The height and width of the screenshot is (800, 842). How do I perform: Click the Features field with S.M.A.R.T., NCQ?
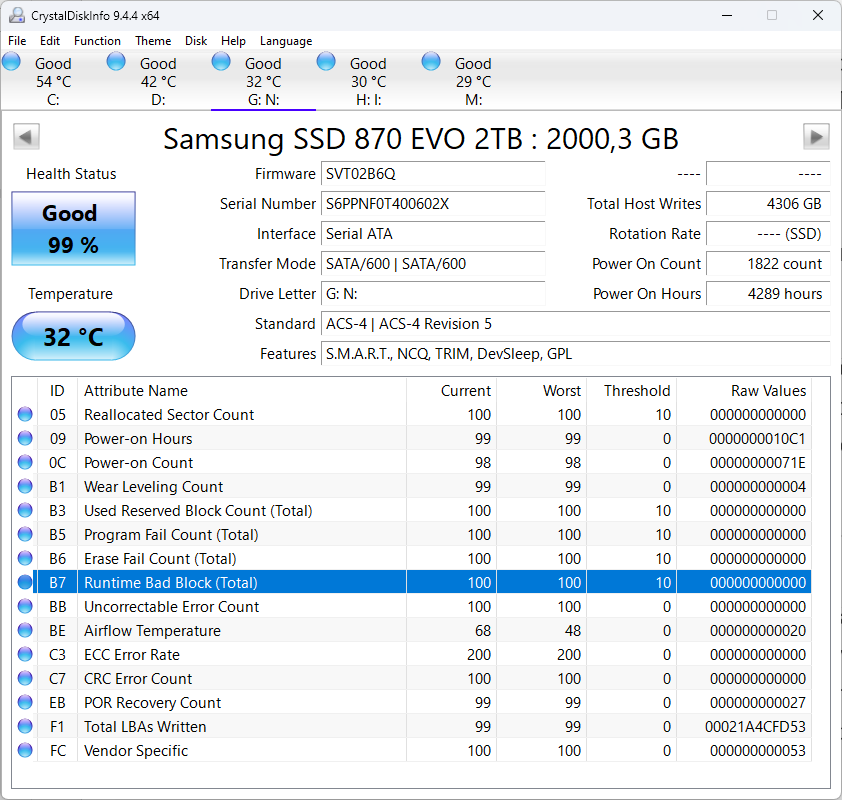point(576,354)
